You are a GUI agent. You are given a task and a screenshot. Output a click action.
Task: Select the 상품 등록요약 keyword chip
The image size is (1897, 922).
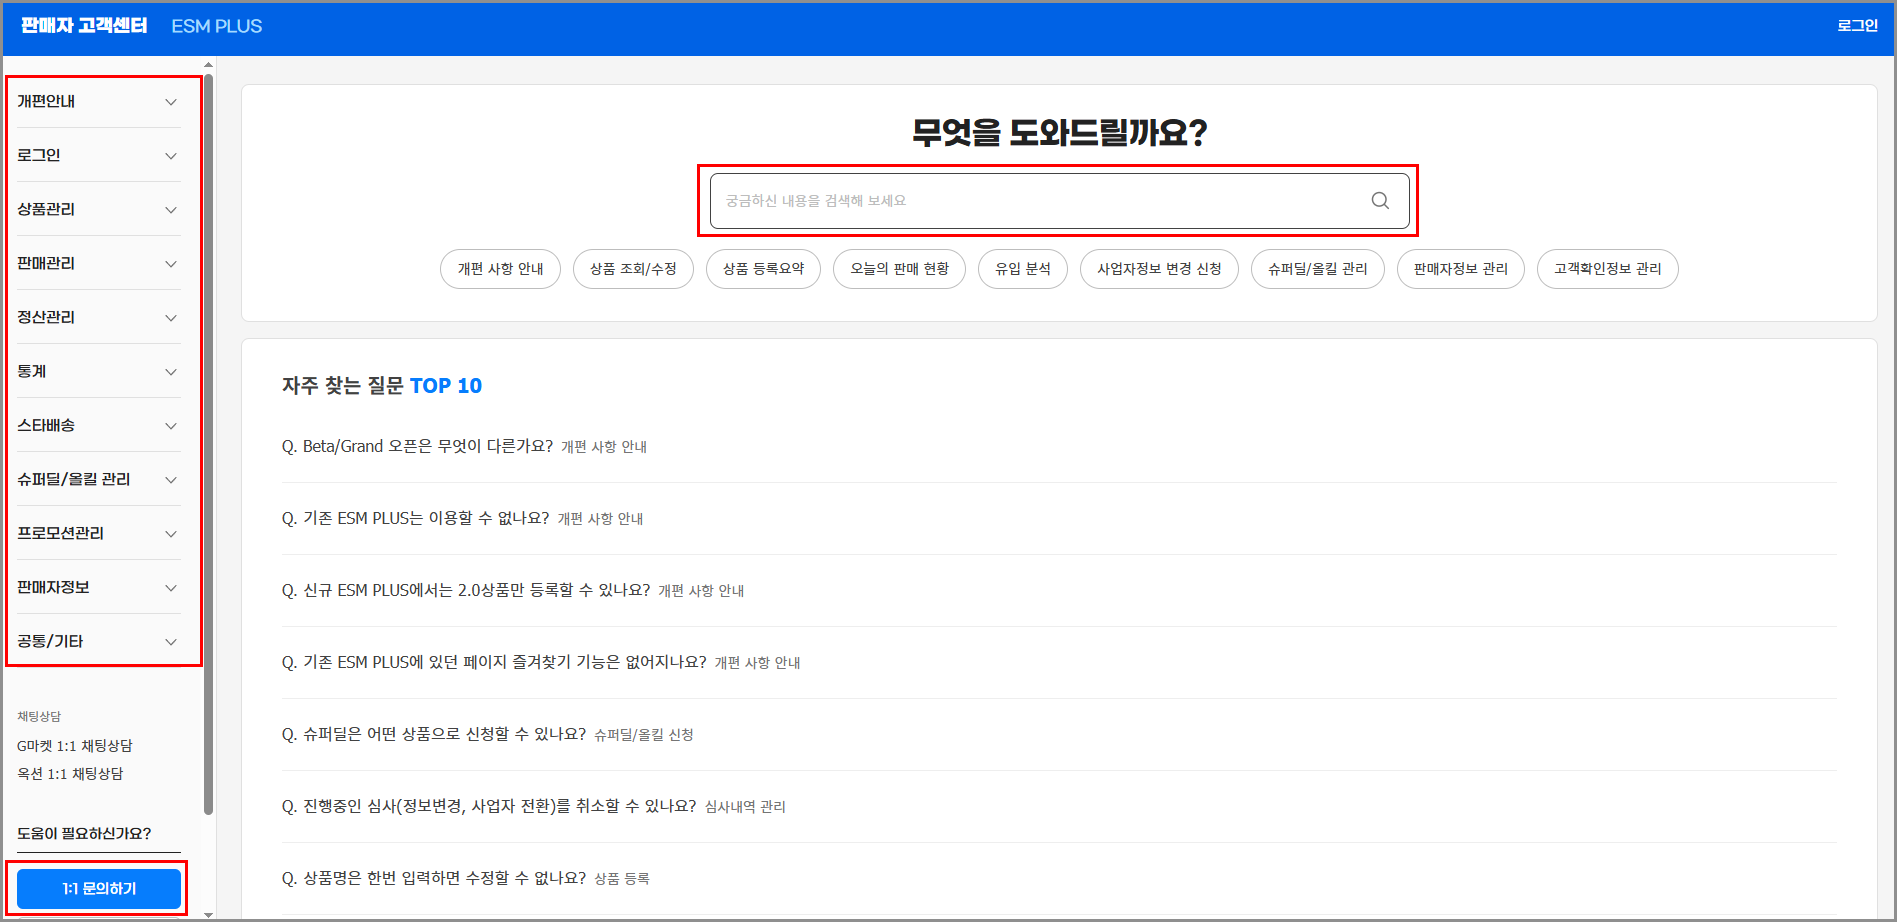click(x=763, y=269)
